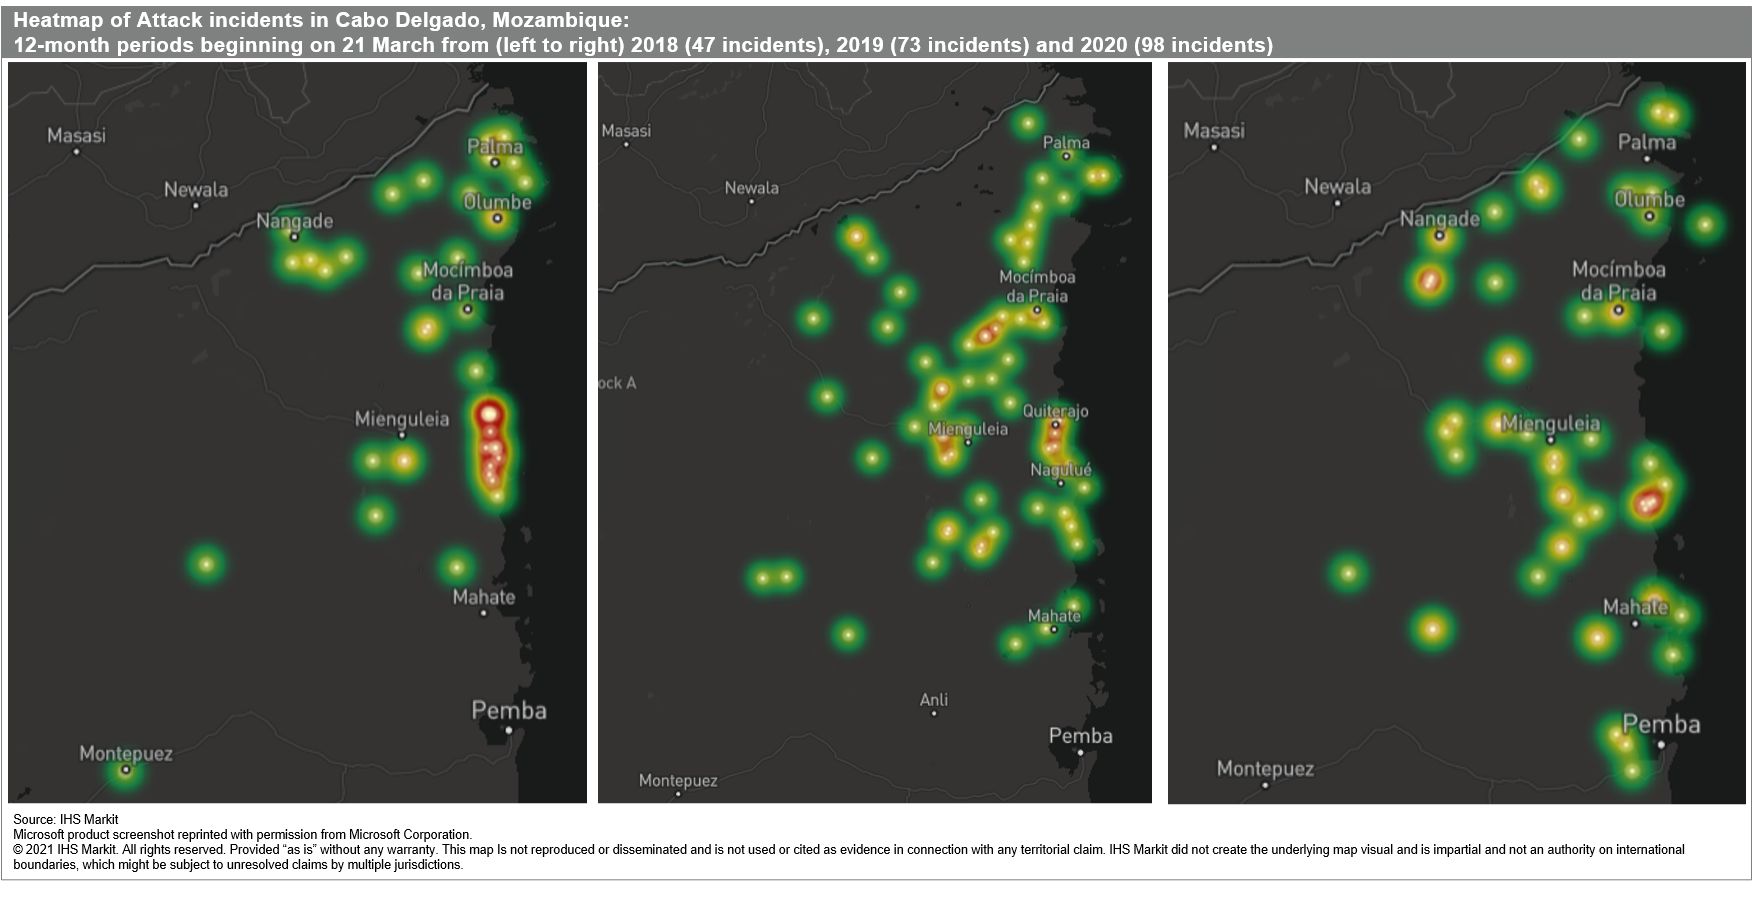Click the brightest white-red hotspot in 2018 map
The width and height of the screenshot is (1752, 899).
click(489, 413)
